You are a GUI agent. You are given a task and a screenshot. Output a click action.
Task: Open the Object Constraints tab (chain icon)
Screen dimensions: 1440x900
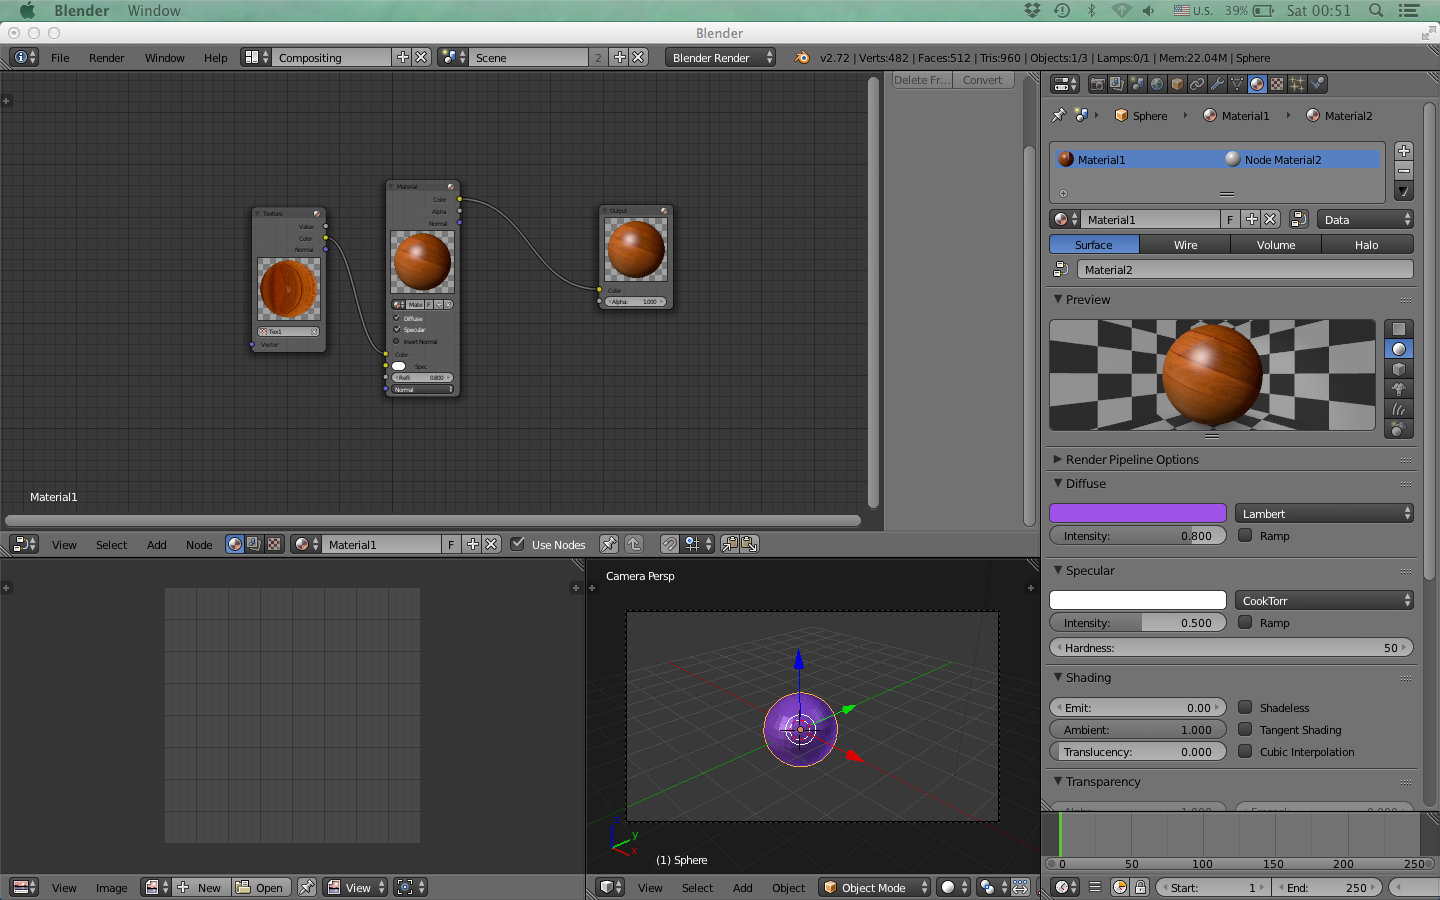1197,84
